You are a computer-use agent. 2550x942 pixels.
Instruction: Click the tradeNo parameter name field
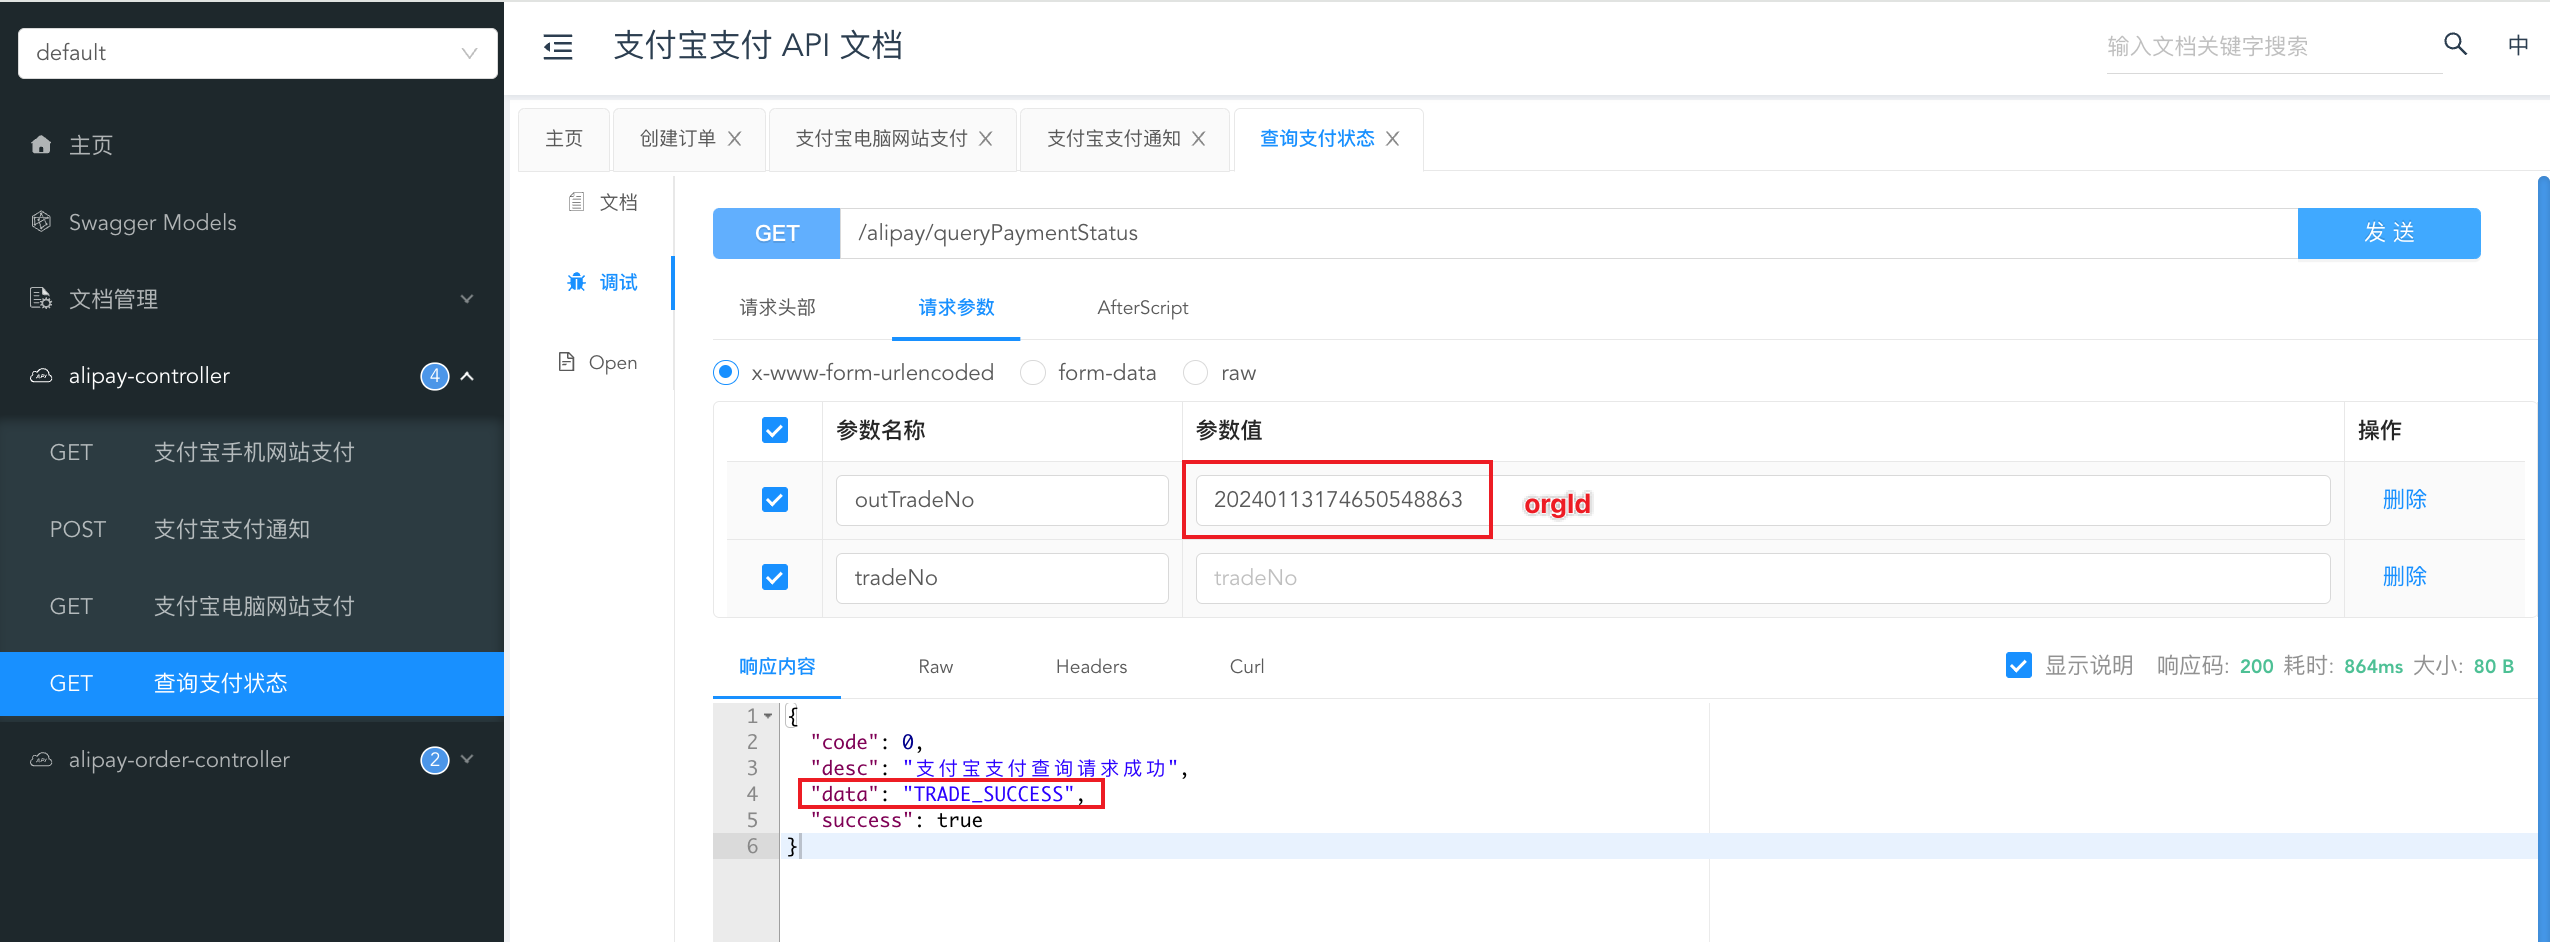coord(1002,578)
